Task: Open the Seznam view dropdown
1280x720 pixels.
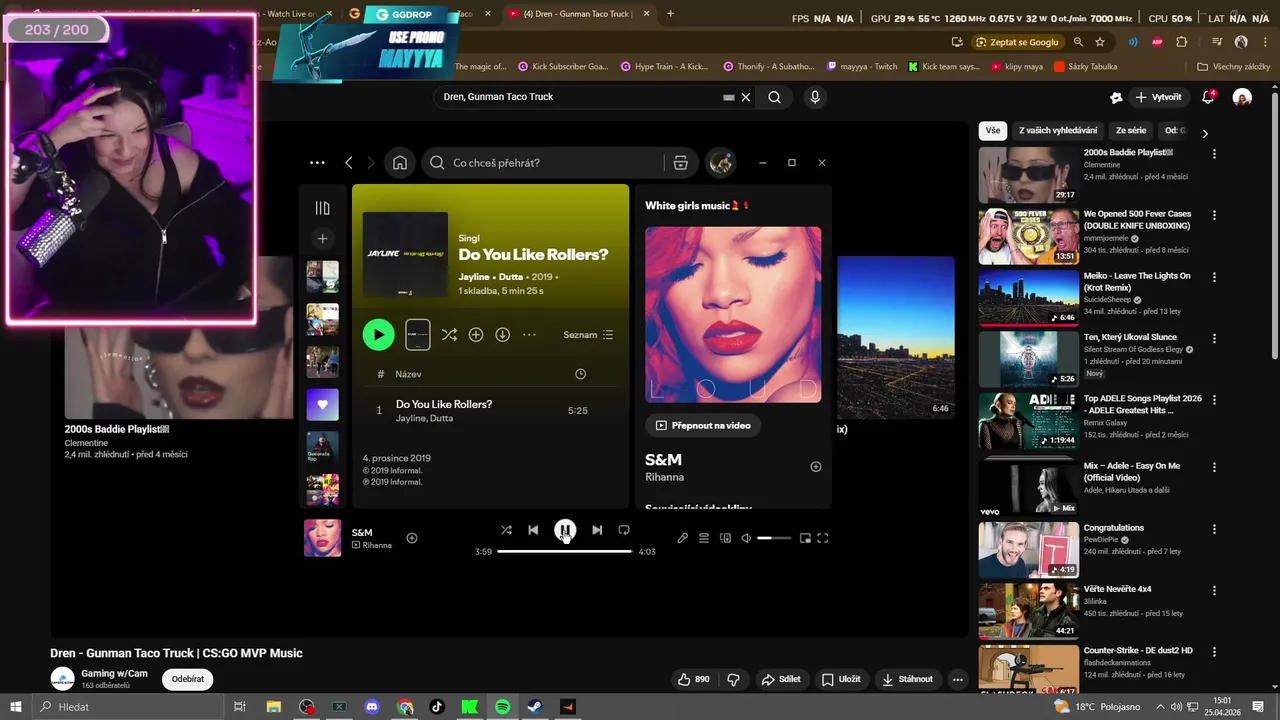Action: 588,335
